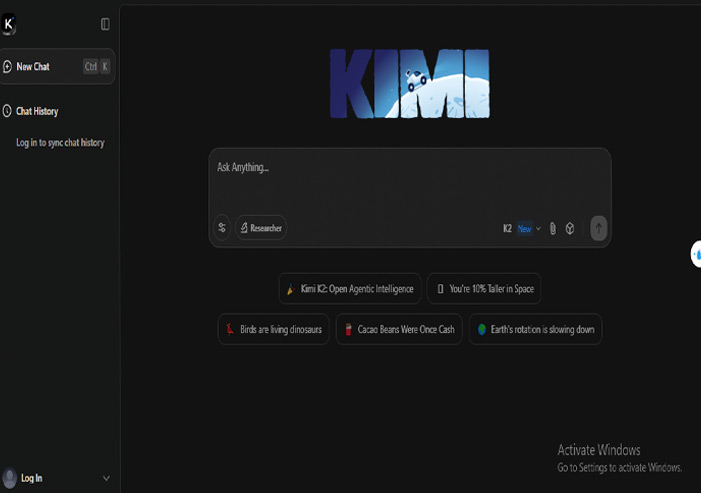Click the blue 'New' badge beside K2
The width and height of the screenshot is (701, 493).
tap(524, 229)
